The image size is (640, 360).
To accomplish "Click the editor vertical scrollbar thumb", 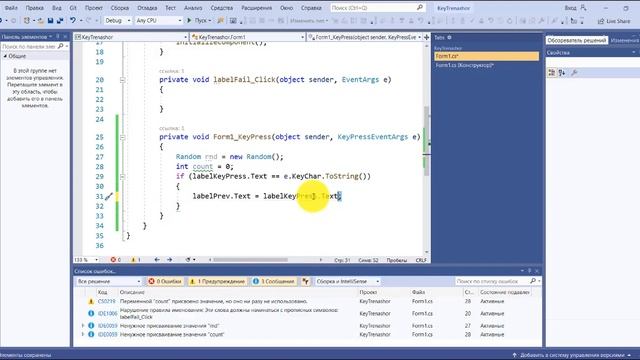I will pyautogui.click(x=427, y=141).
